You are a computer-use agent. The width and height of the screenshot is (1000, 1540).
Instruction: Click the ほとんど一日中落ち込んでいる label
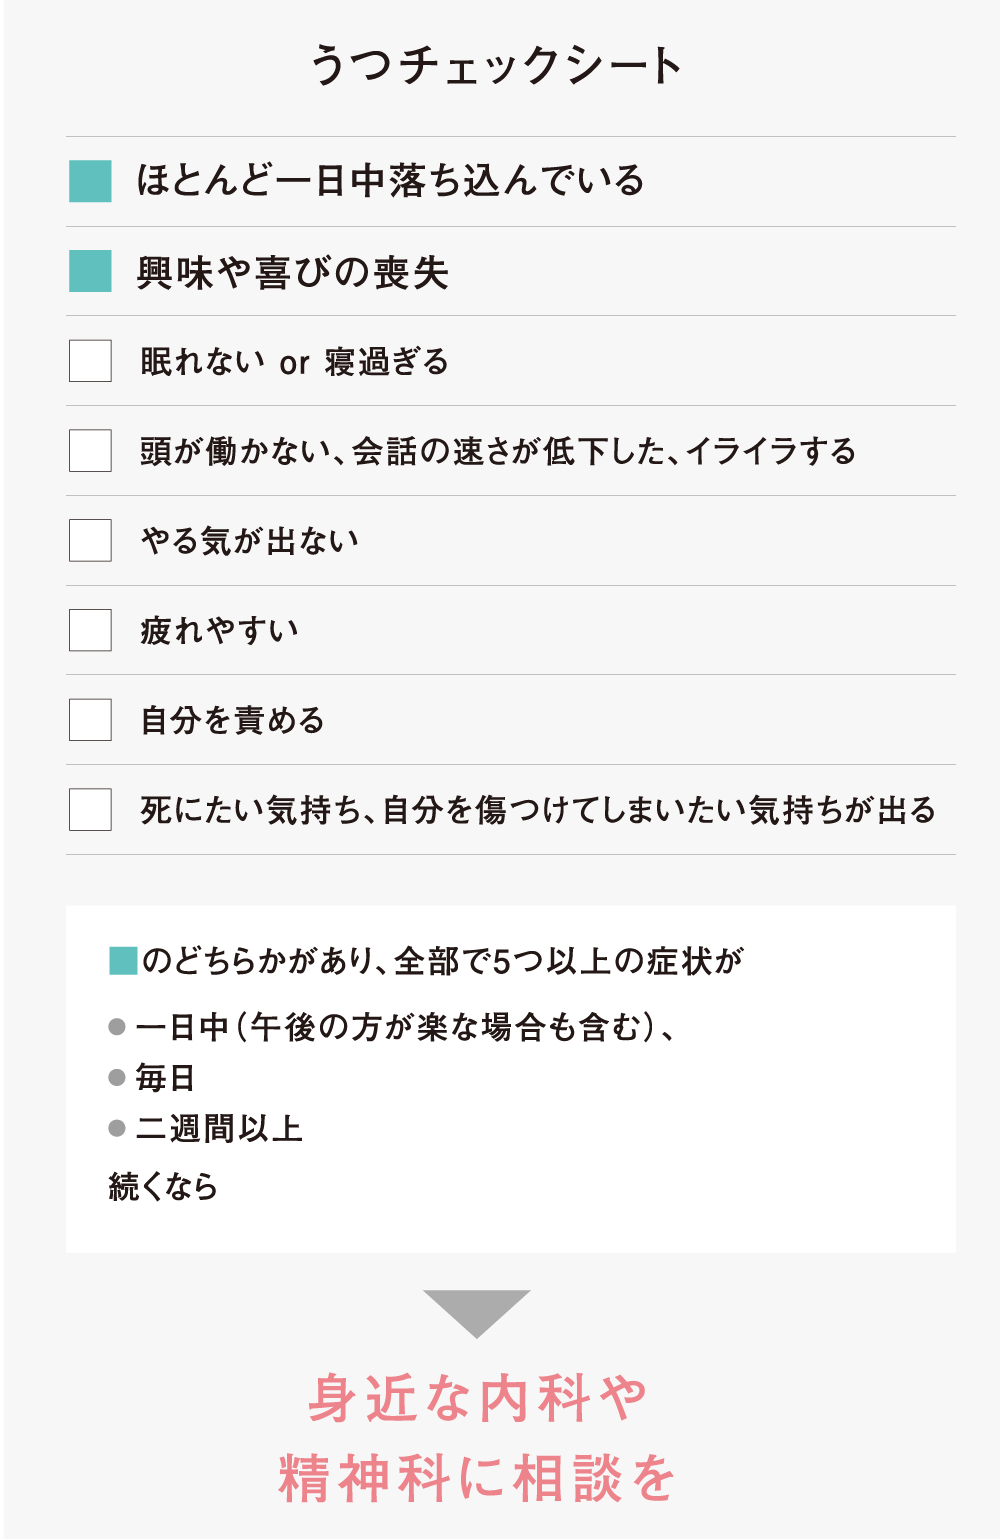391,181
